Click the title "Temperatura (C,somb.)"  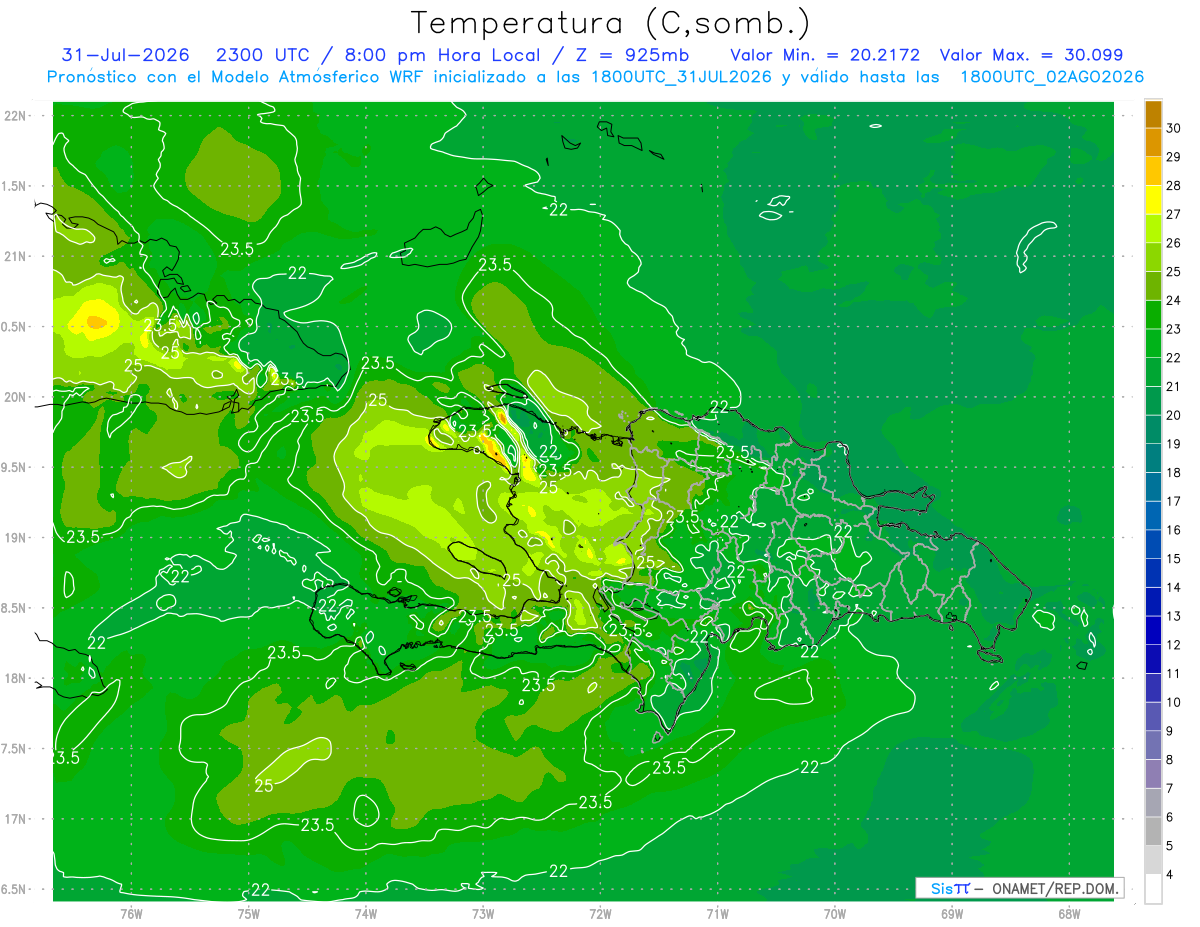(611, 23)
